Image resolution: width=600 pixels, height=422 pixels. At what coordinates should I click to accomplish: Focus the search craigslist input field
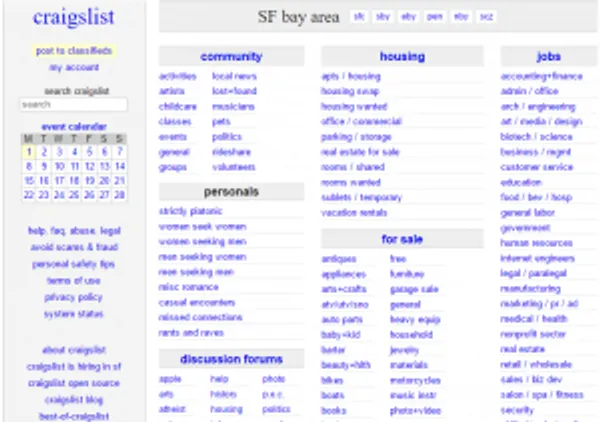[x=73, y=104]
